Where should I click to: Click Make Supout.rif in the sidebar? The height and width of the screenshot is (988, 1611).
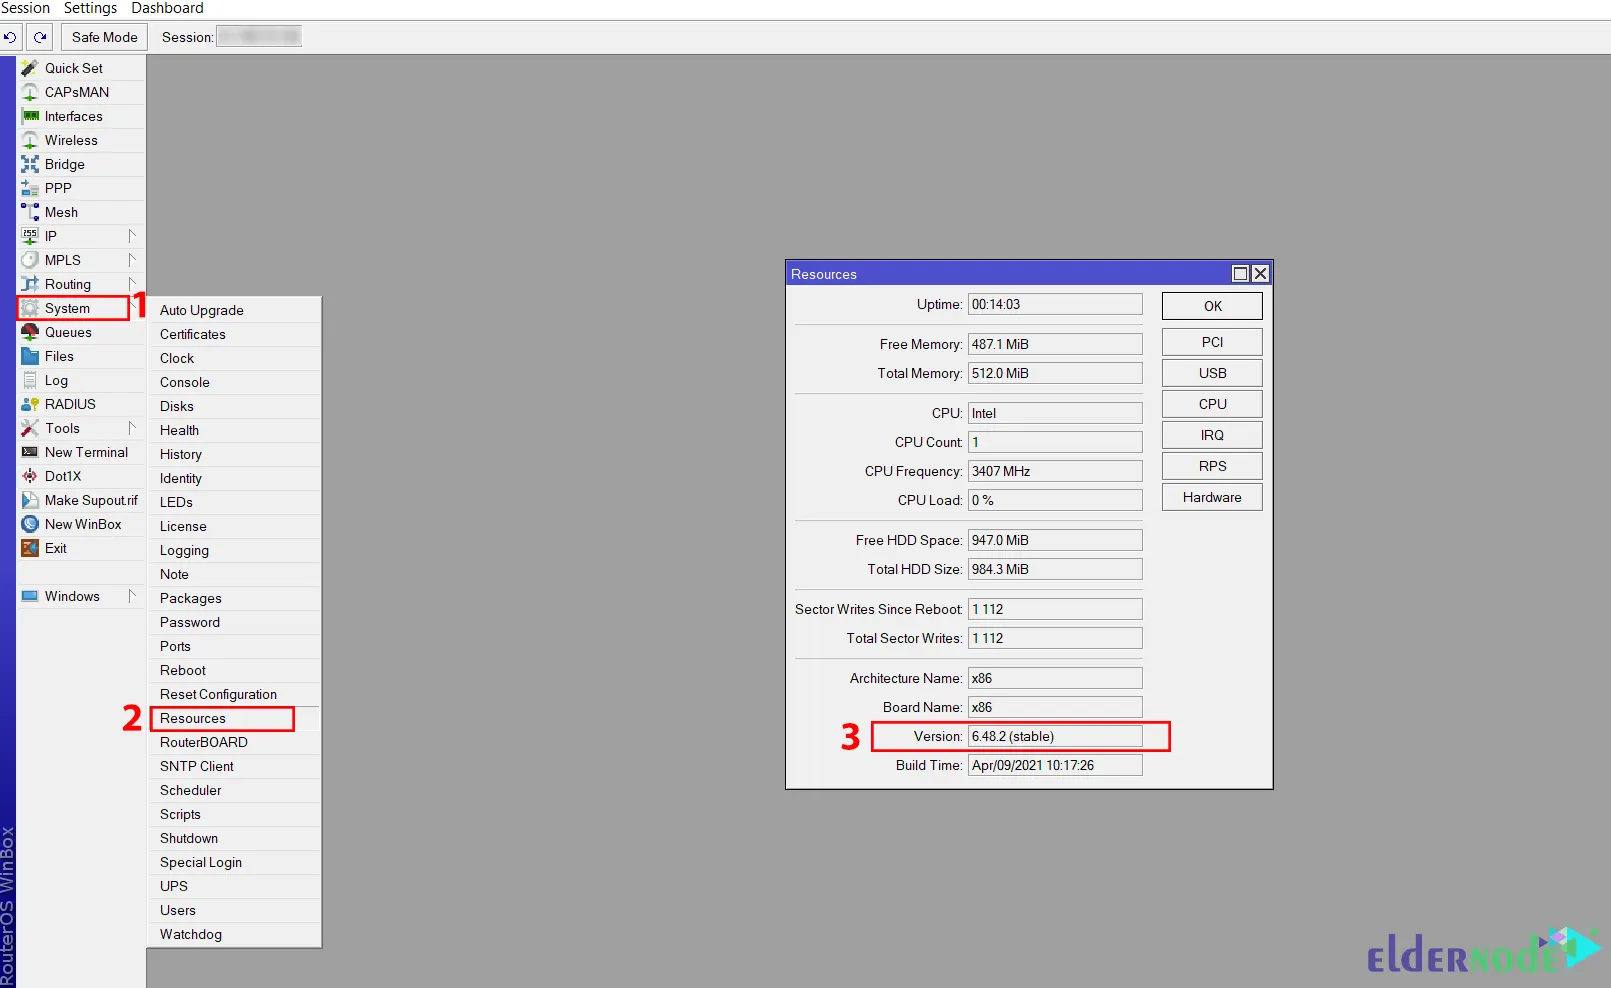pyautogui.click(x=90, y=500)
